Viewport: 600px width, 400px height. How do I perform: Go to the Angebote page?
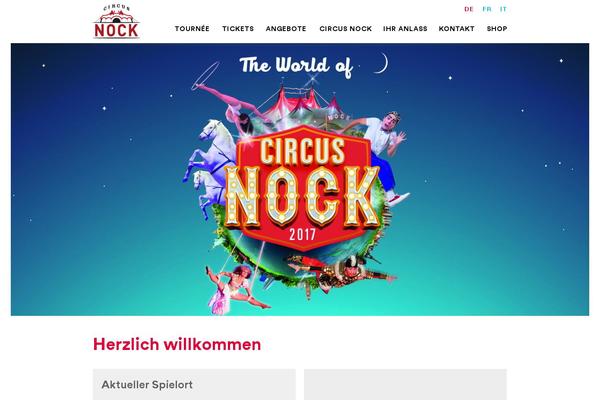tap(286, 29)
